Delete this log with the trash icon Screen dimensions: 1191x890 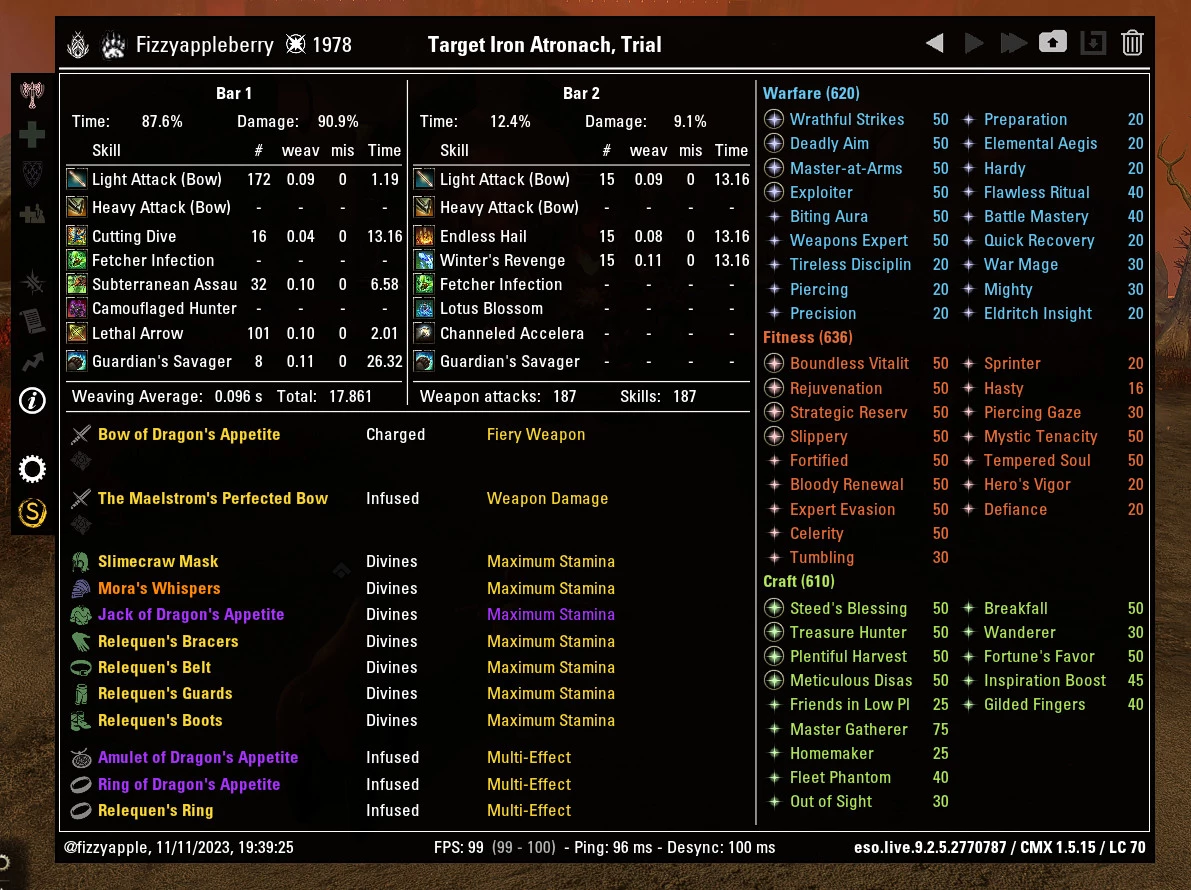click(x=1132, y=43)
